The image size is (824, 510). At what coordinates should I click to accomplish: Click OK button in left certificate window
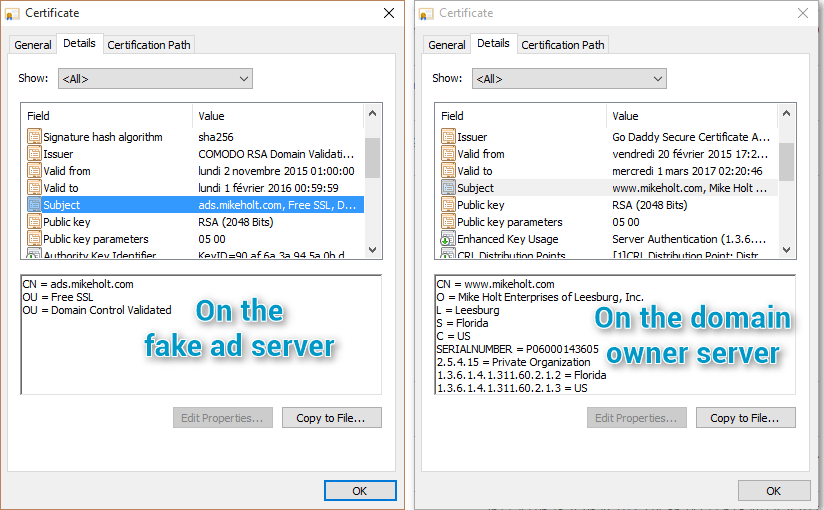pyautogui.click(x=360, y=491)
